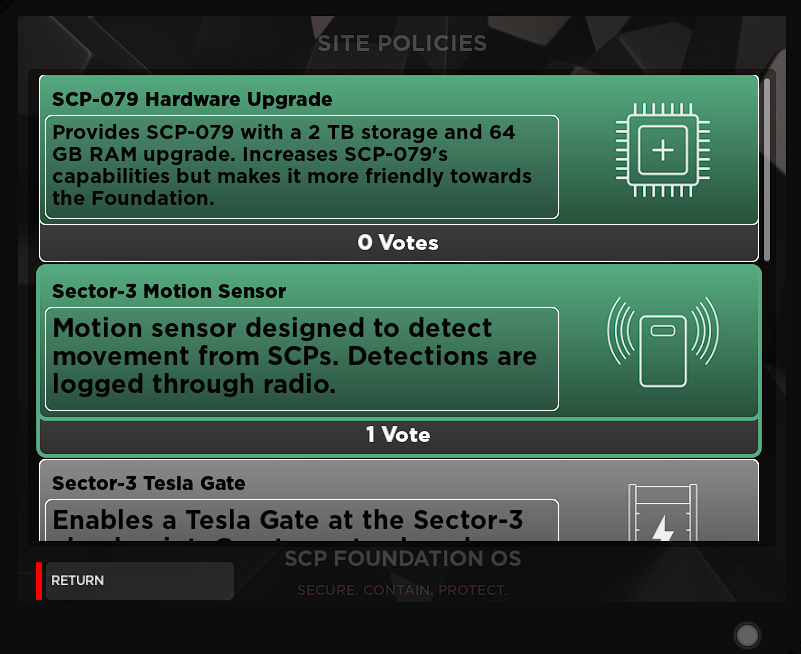
Task: Click the motion sensor detection description text
Action: click(x=300, y=356)
